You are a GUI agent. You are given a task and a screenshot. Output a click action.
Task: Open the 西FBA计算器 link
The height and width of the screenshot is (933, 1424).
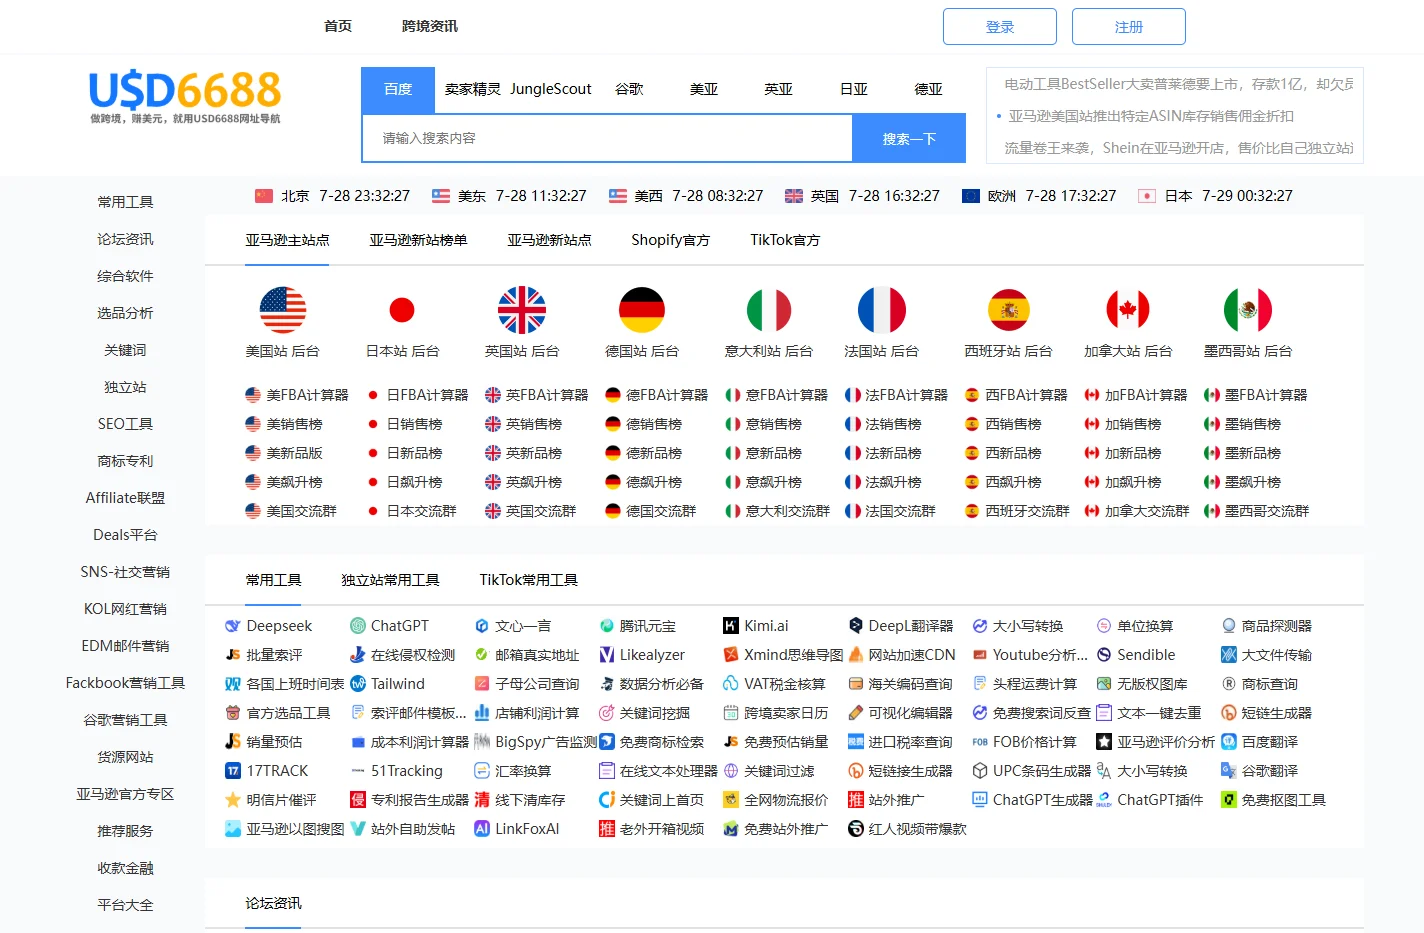click(1026, 395)
